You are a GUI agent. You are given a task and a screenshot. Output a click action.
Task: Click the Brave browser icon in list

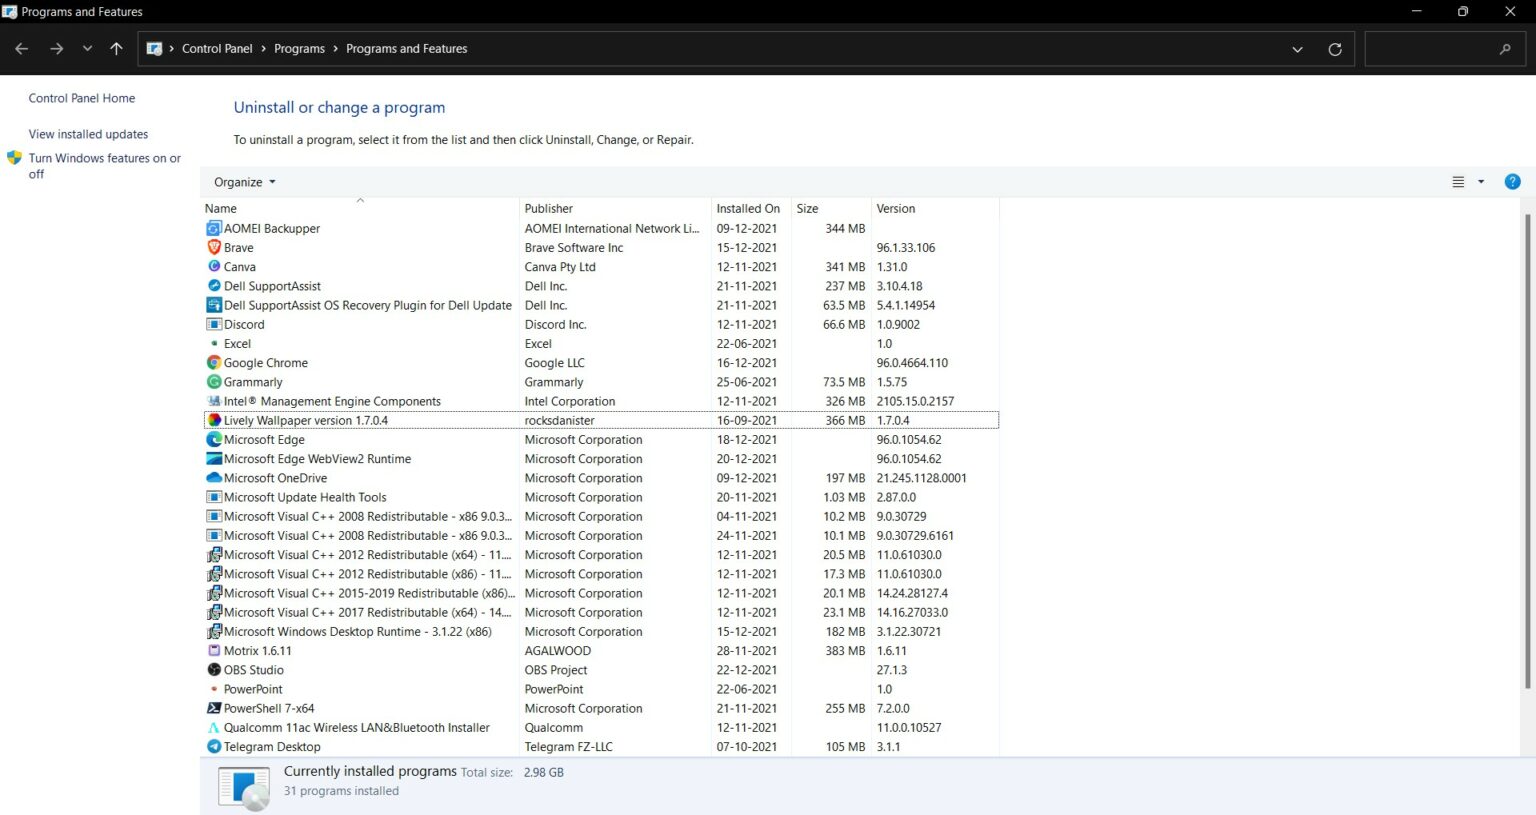click(213, 247)
